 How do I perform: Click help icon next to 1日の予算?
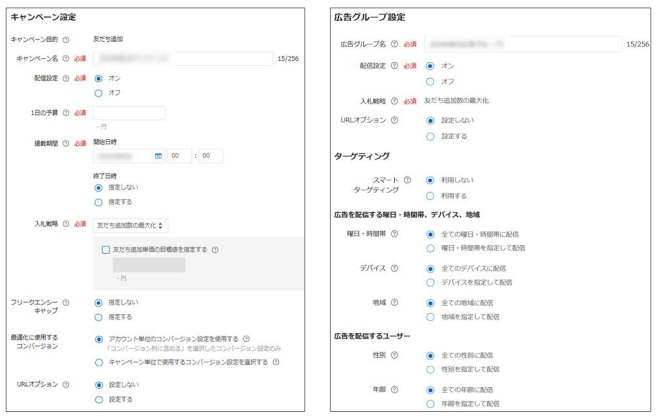coord(66,112)
